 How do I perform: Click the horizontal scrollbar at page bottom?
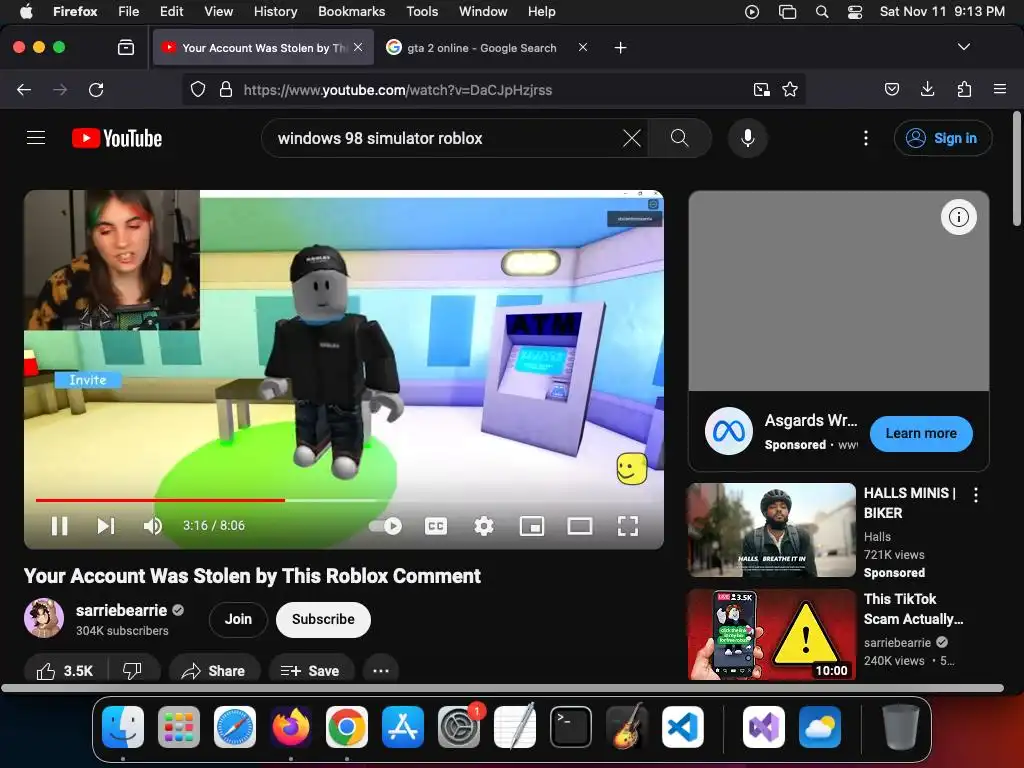pos(503,688)
